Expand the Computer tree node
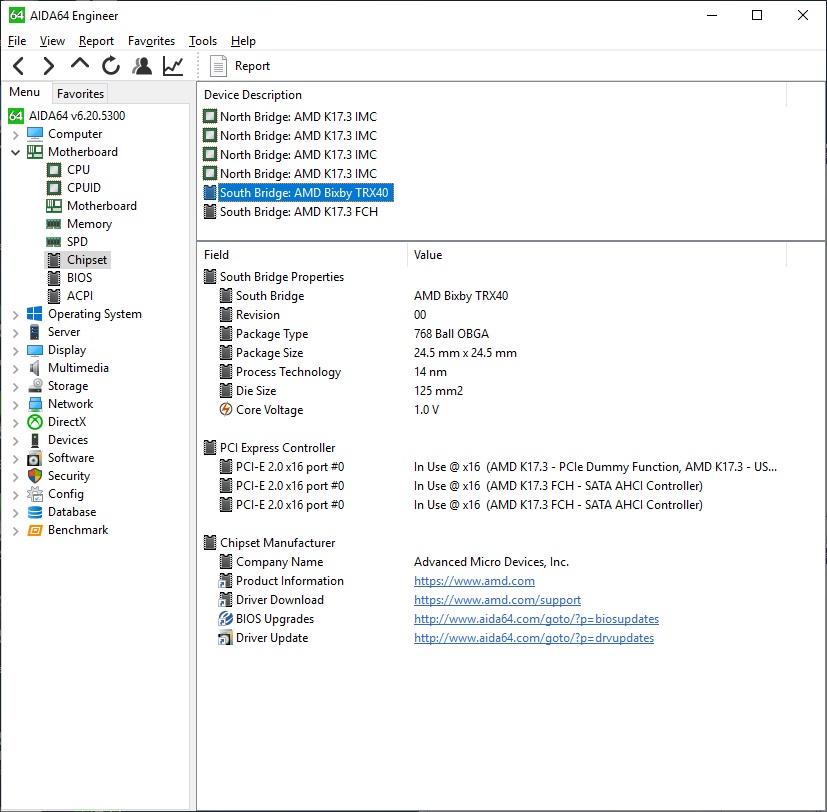 [15, 134]
